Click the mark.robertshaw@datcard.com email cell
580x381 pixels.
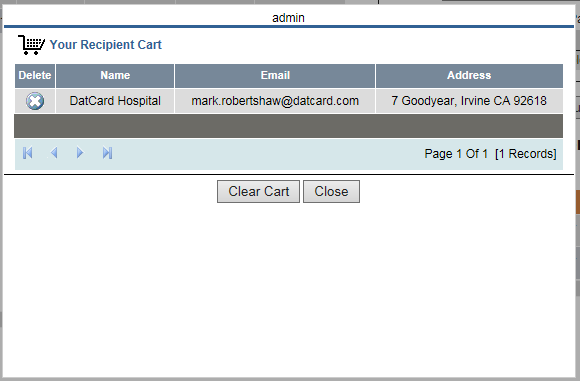275,101
